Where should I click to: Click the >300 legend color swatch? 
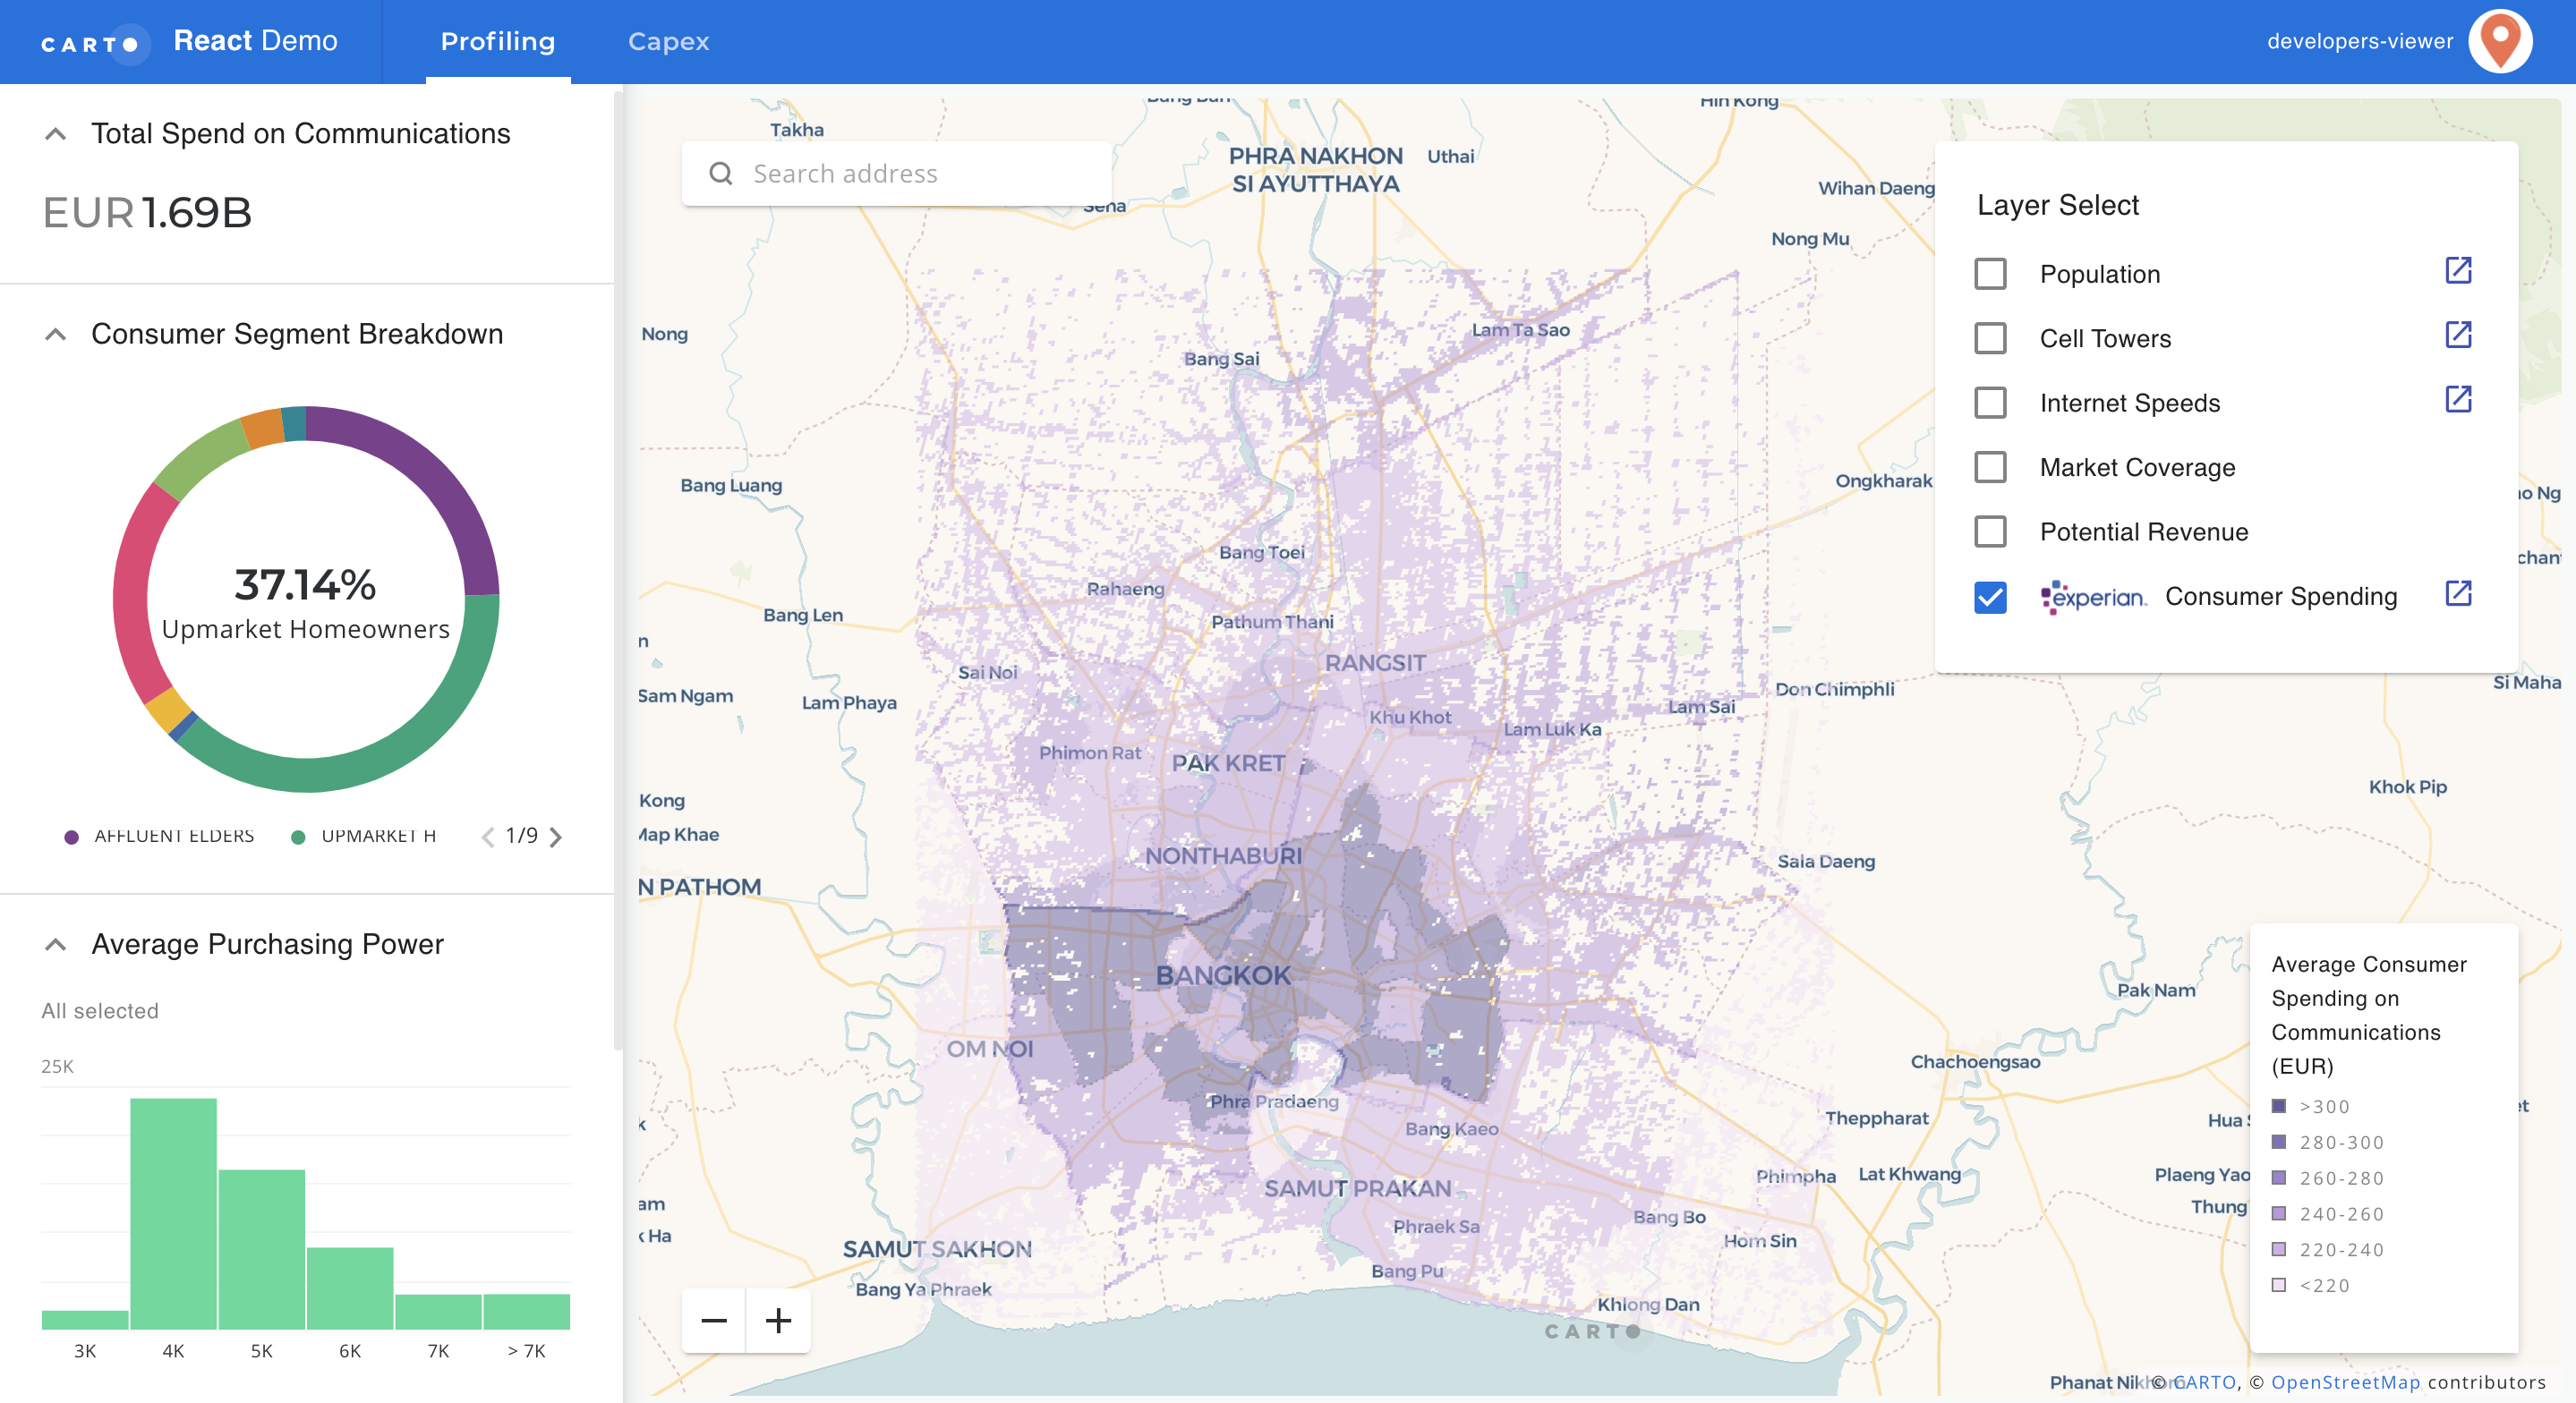click(x=2279, y=1106)
